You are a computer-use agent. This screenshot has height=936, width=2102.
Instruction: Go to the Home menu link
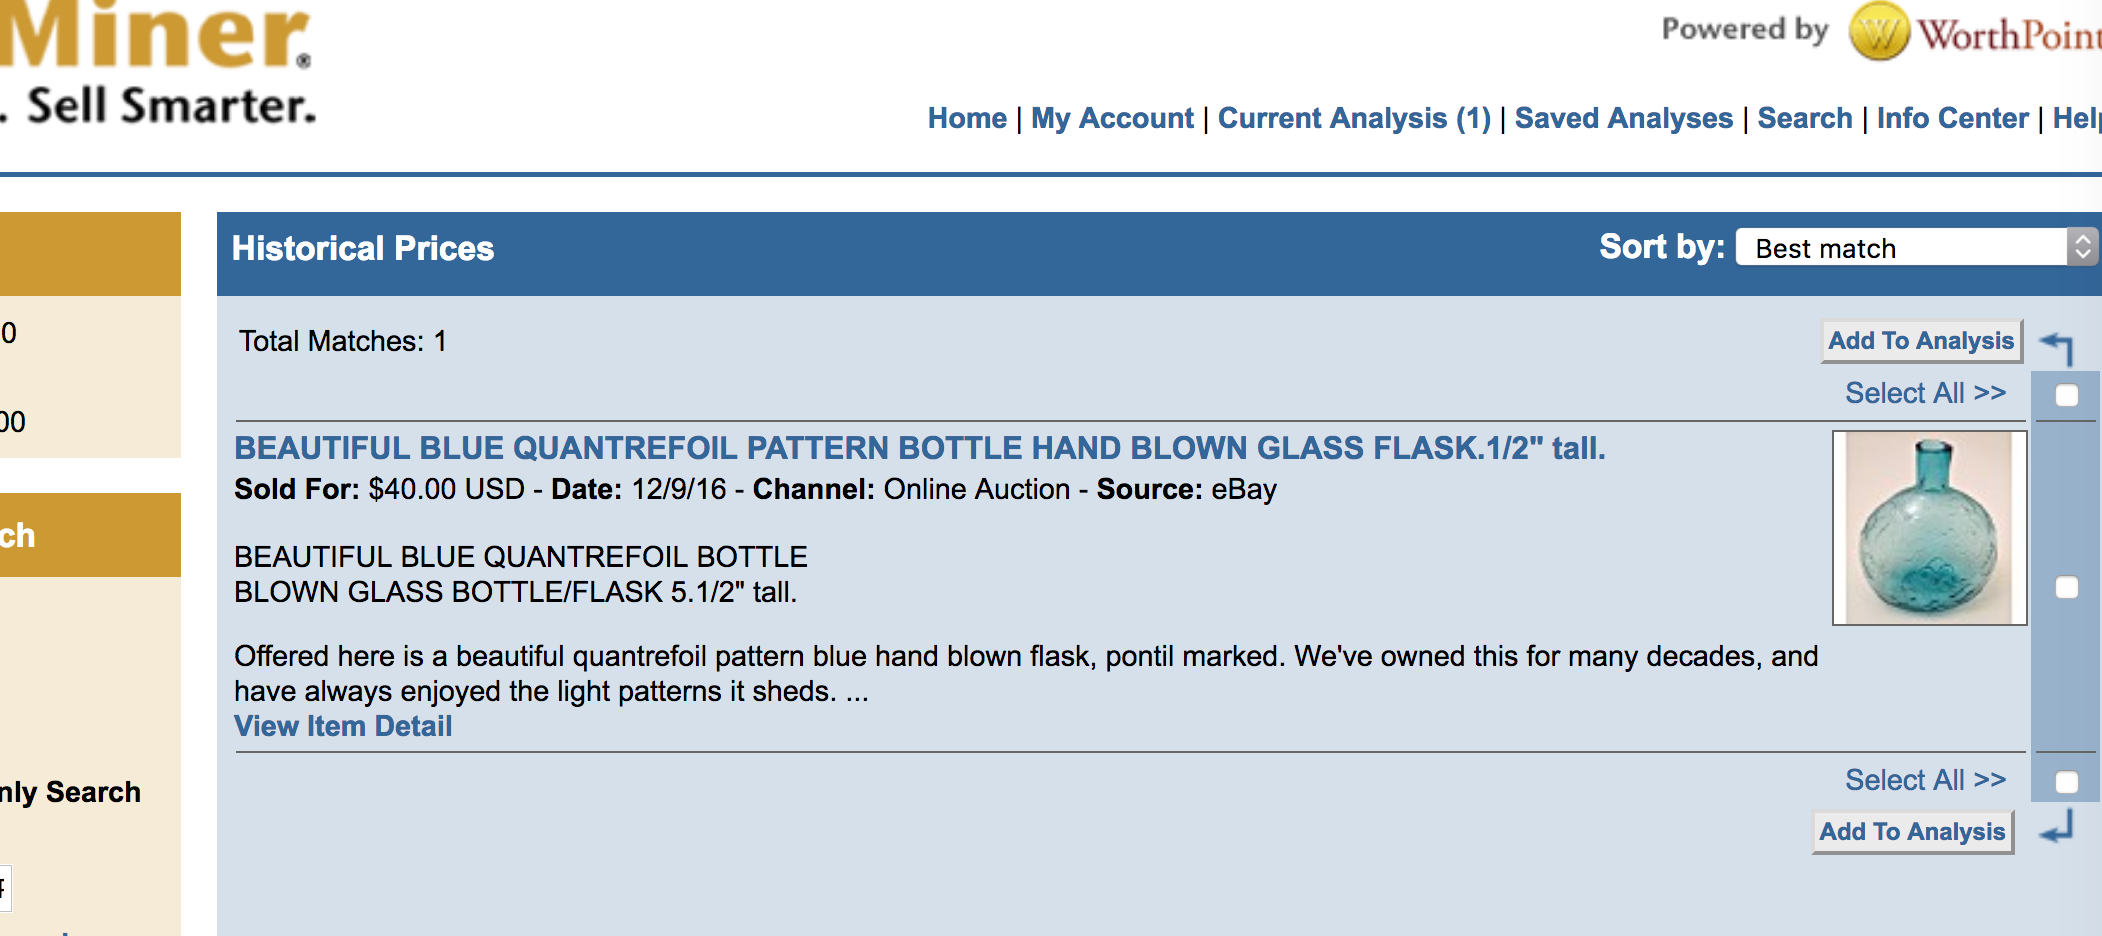click(967, 118)
